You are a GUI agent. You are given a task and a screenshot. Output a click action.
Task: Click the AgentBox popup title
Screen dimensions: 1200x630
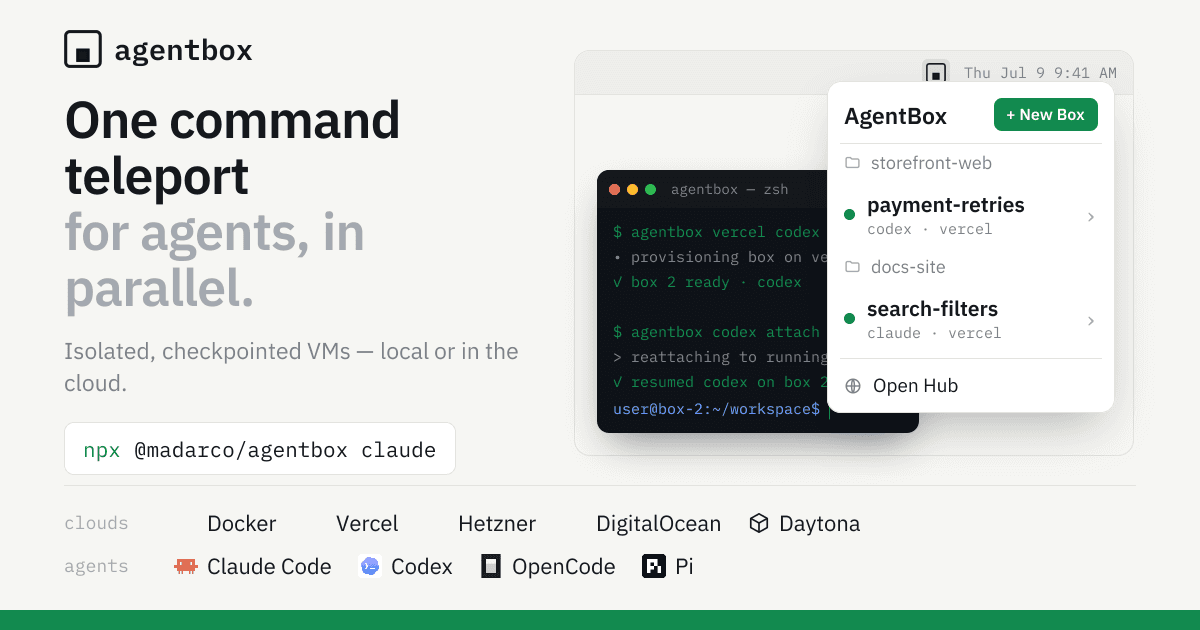[895, 116]
